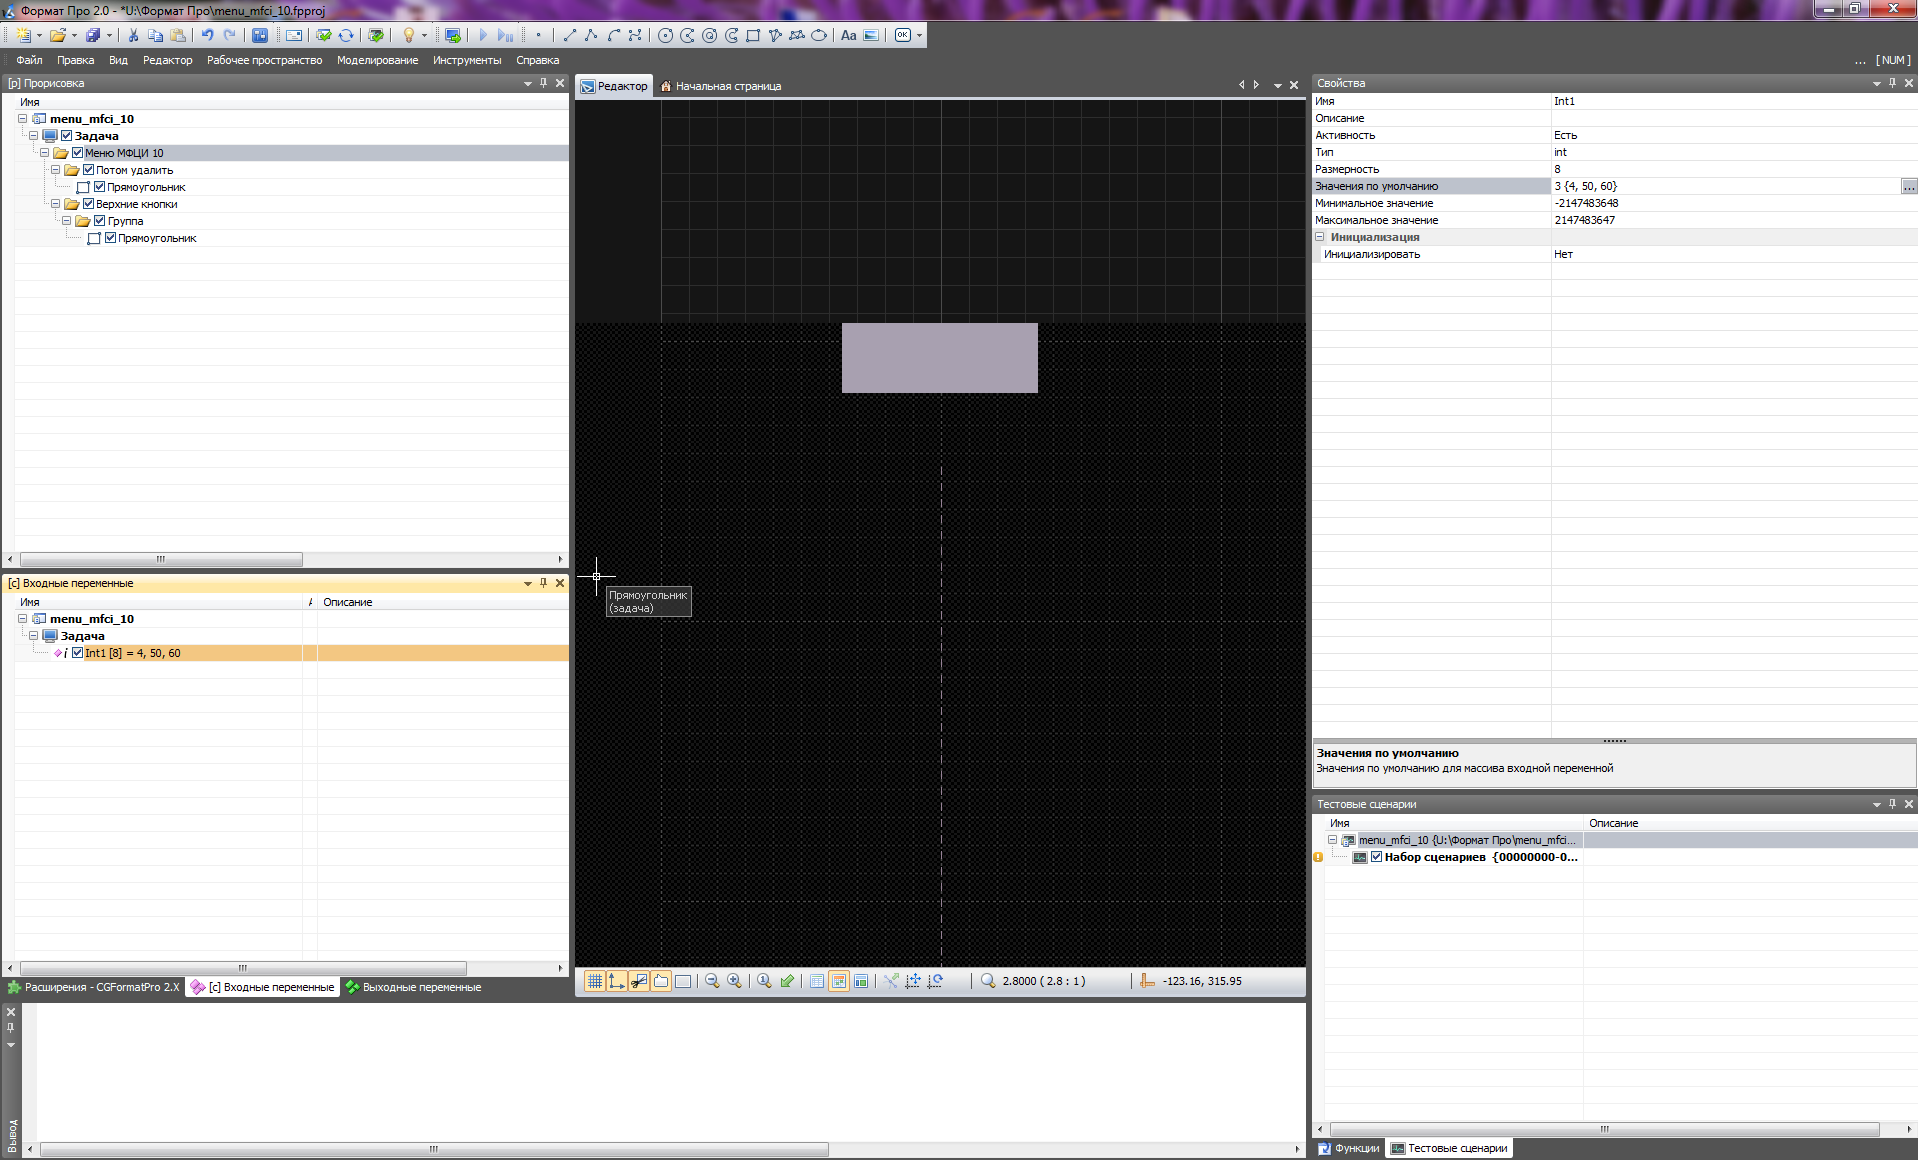Click the light purple rectangle on canvas
This screenshot has height=1160, width=1918.
point(939,357)
